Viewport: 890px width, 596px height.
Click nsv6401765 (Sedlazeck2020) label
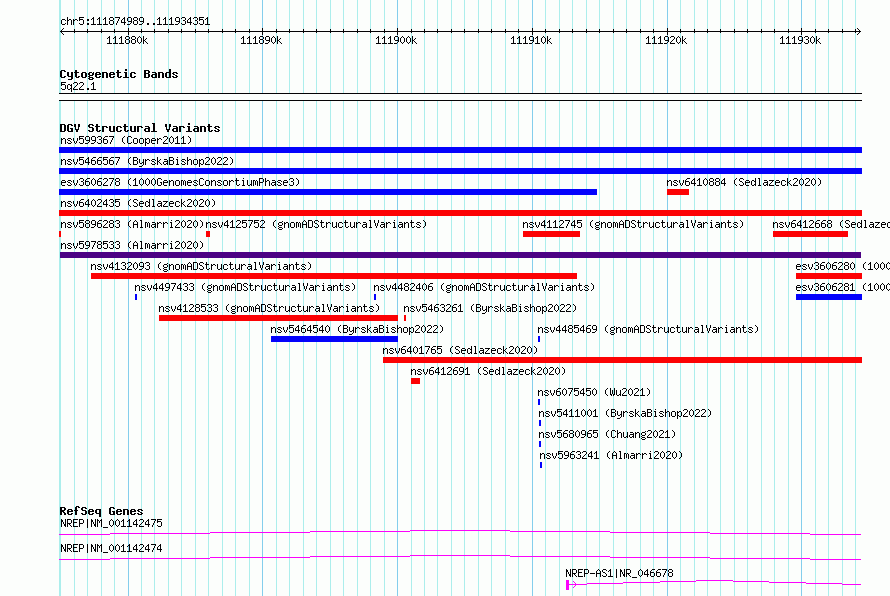point(460,350)
